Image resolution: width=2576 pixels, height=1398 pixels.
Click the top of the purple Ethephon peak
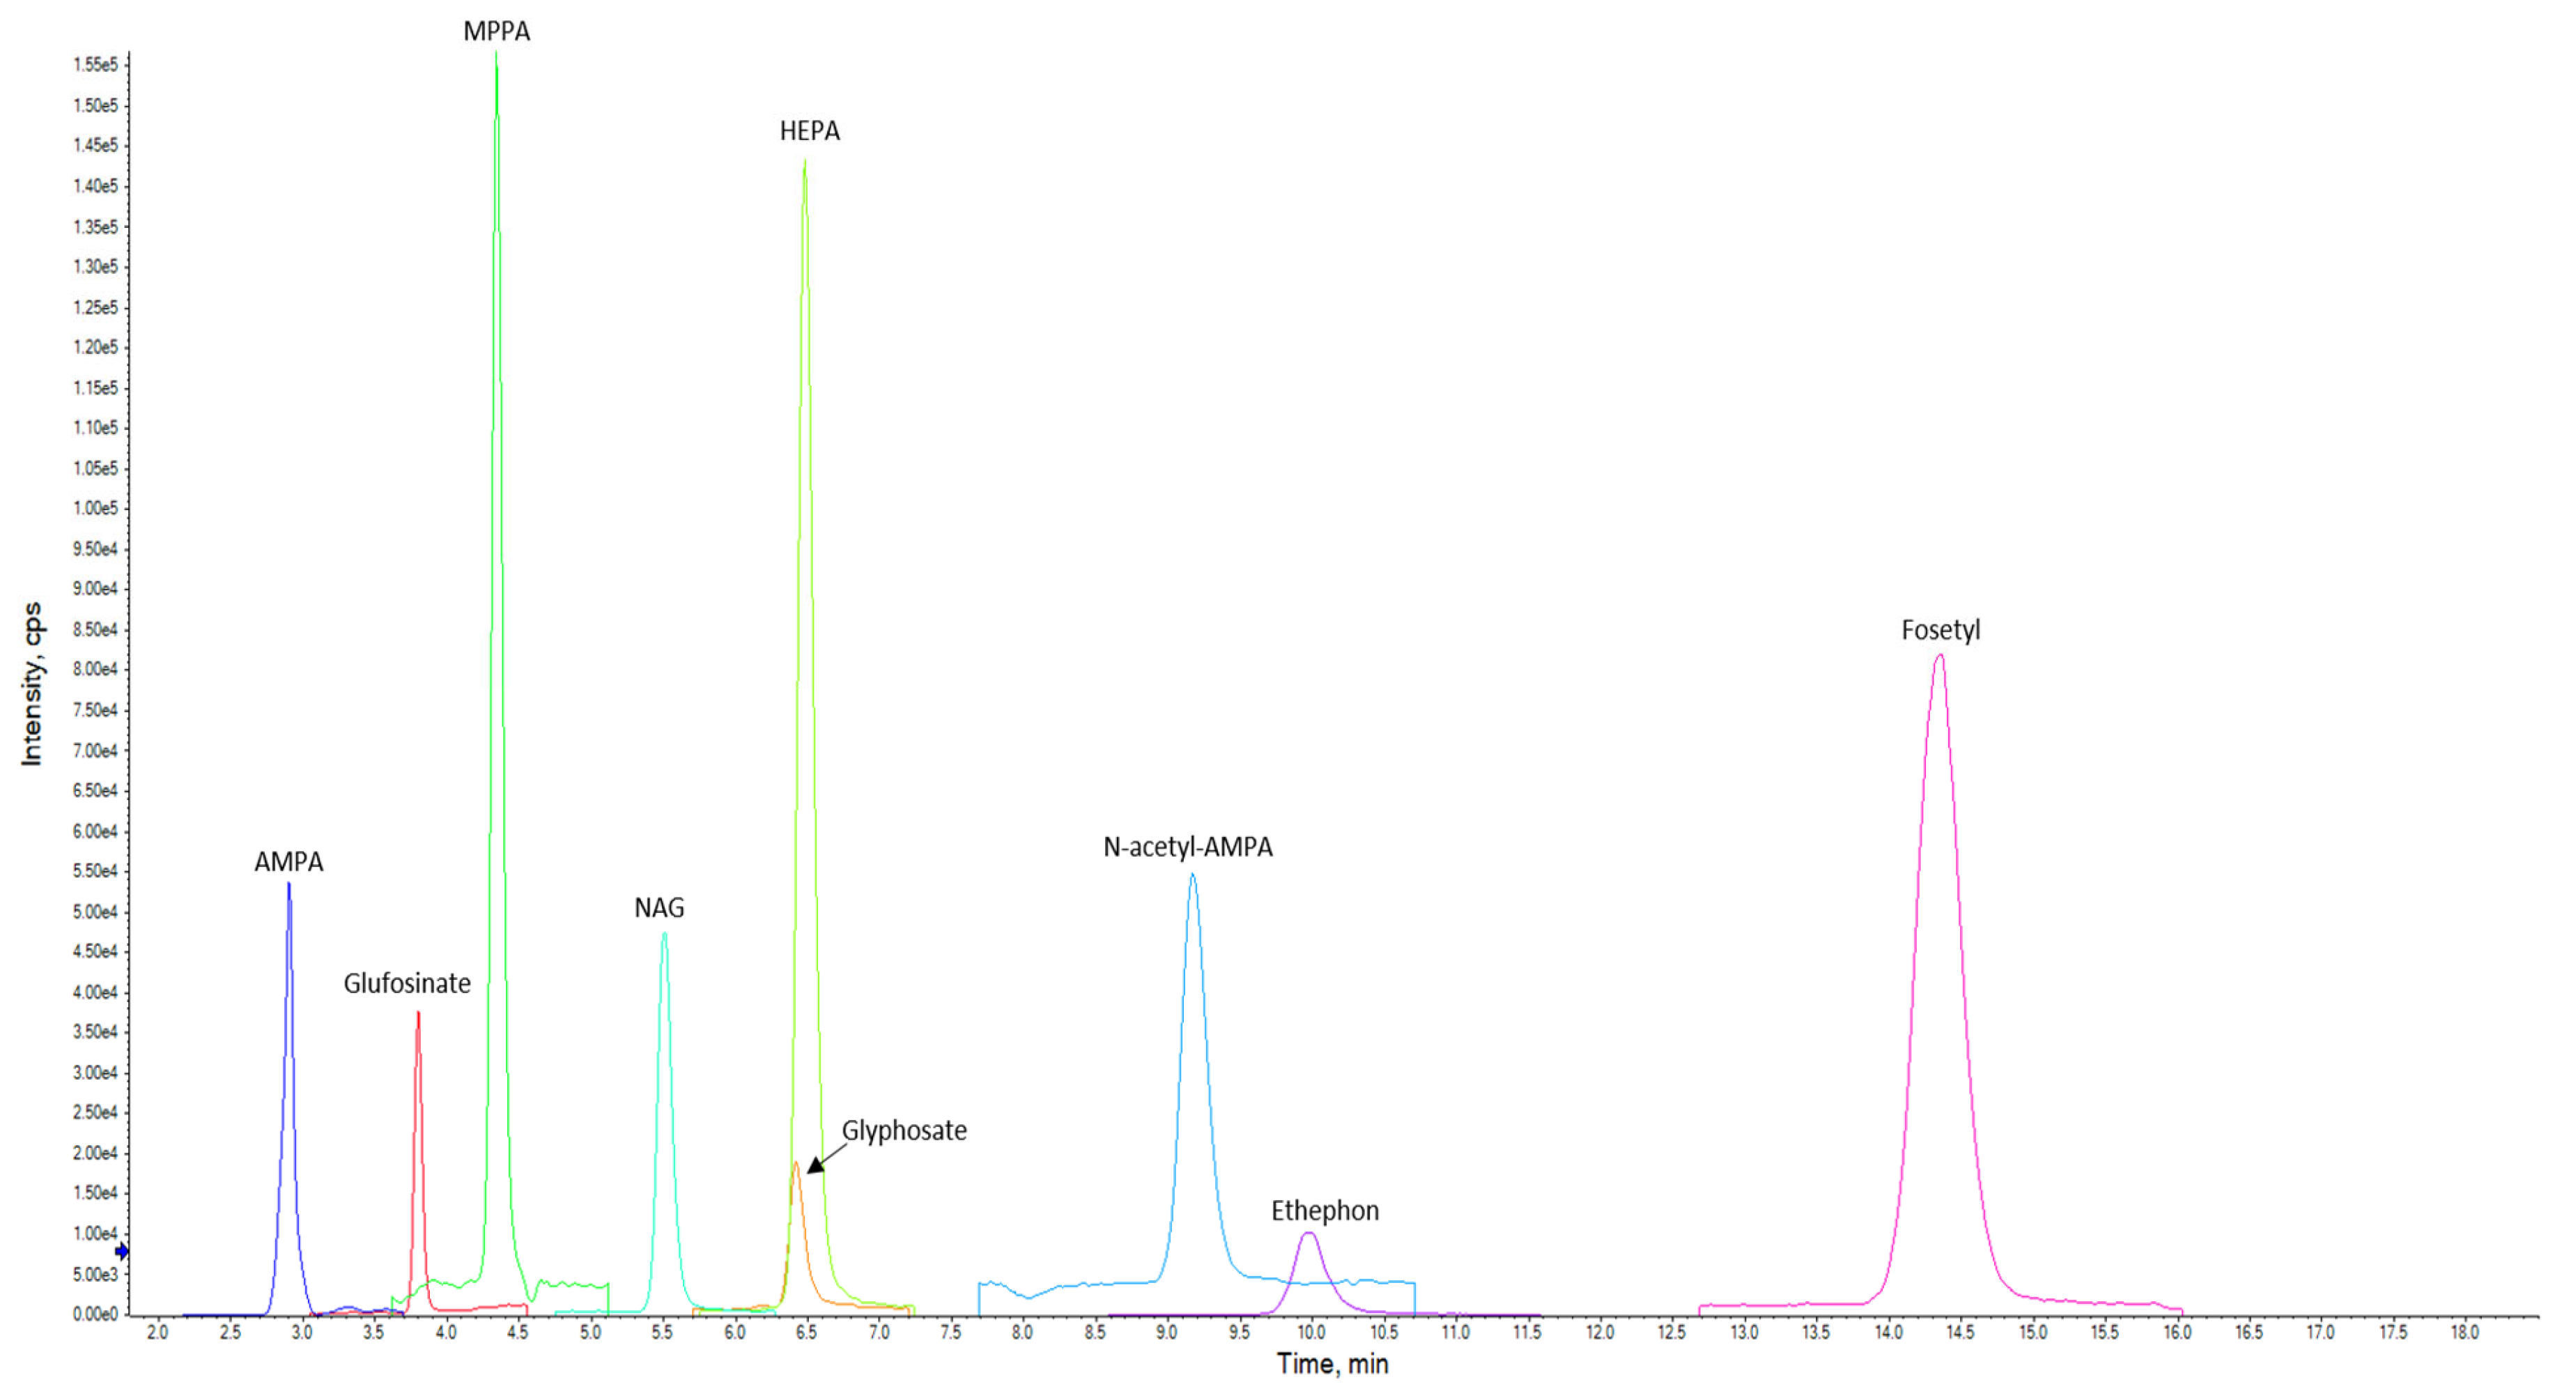pos(1309,1234)
